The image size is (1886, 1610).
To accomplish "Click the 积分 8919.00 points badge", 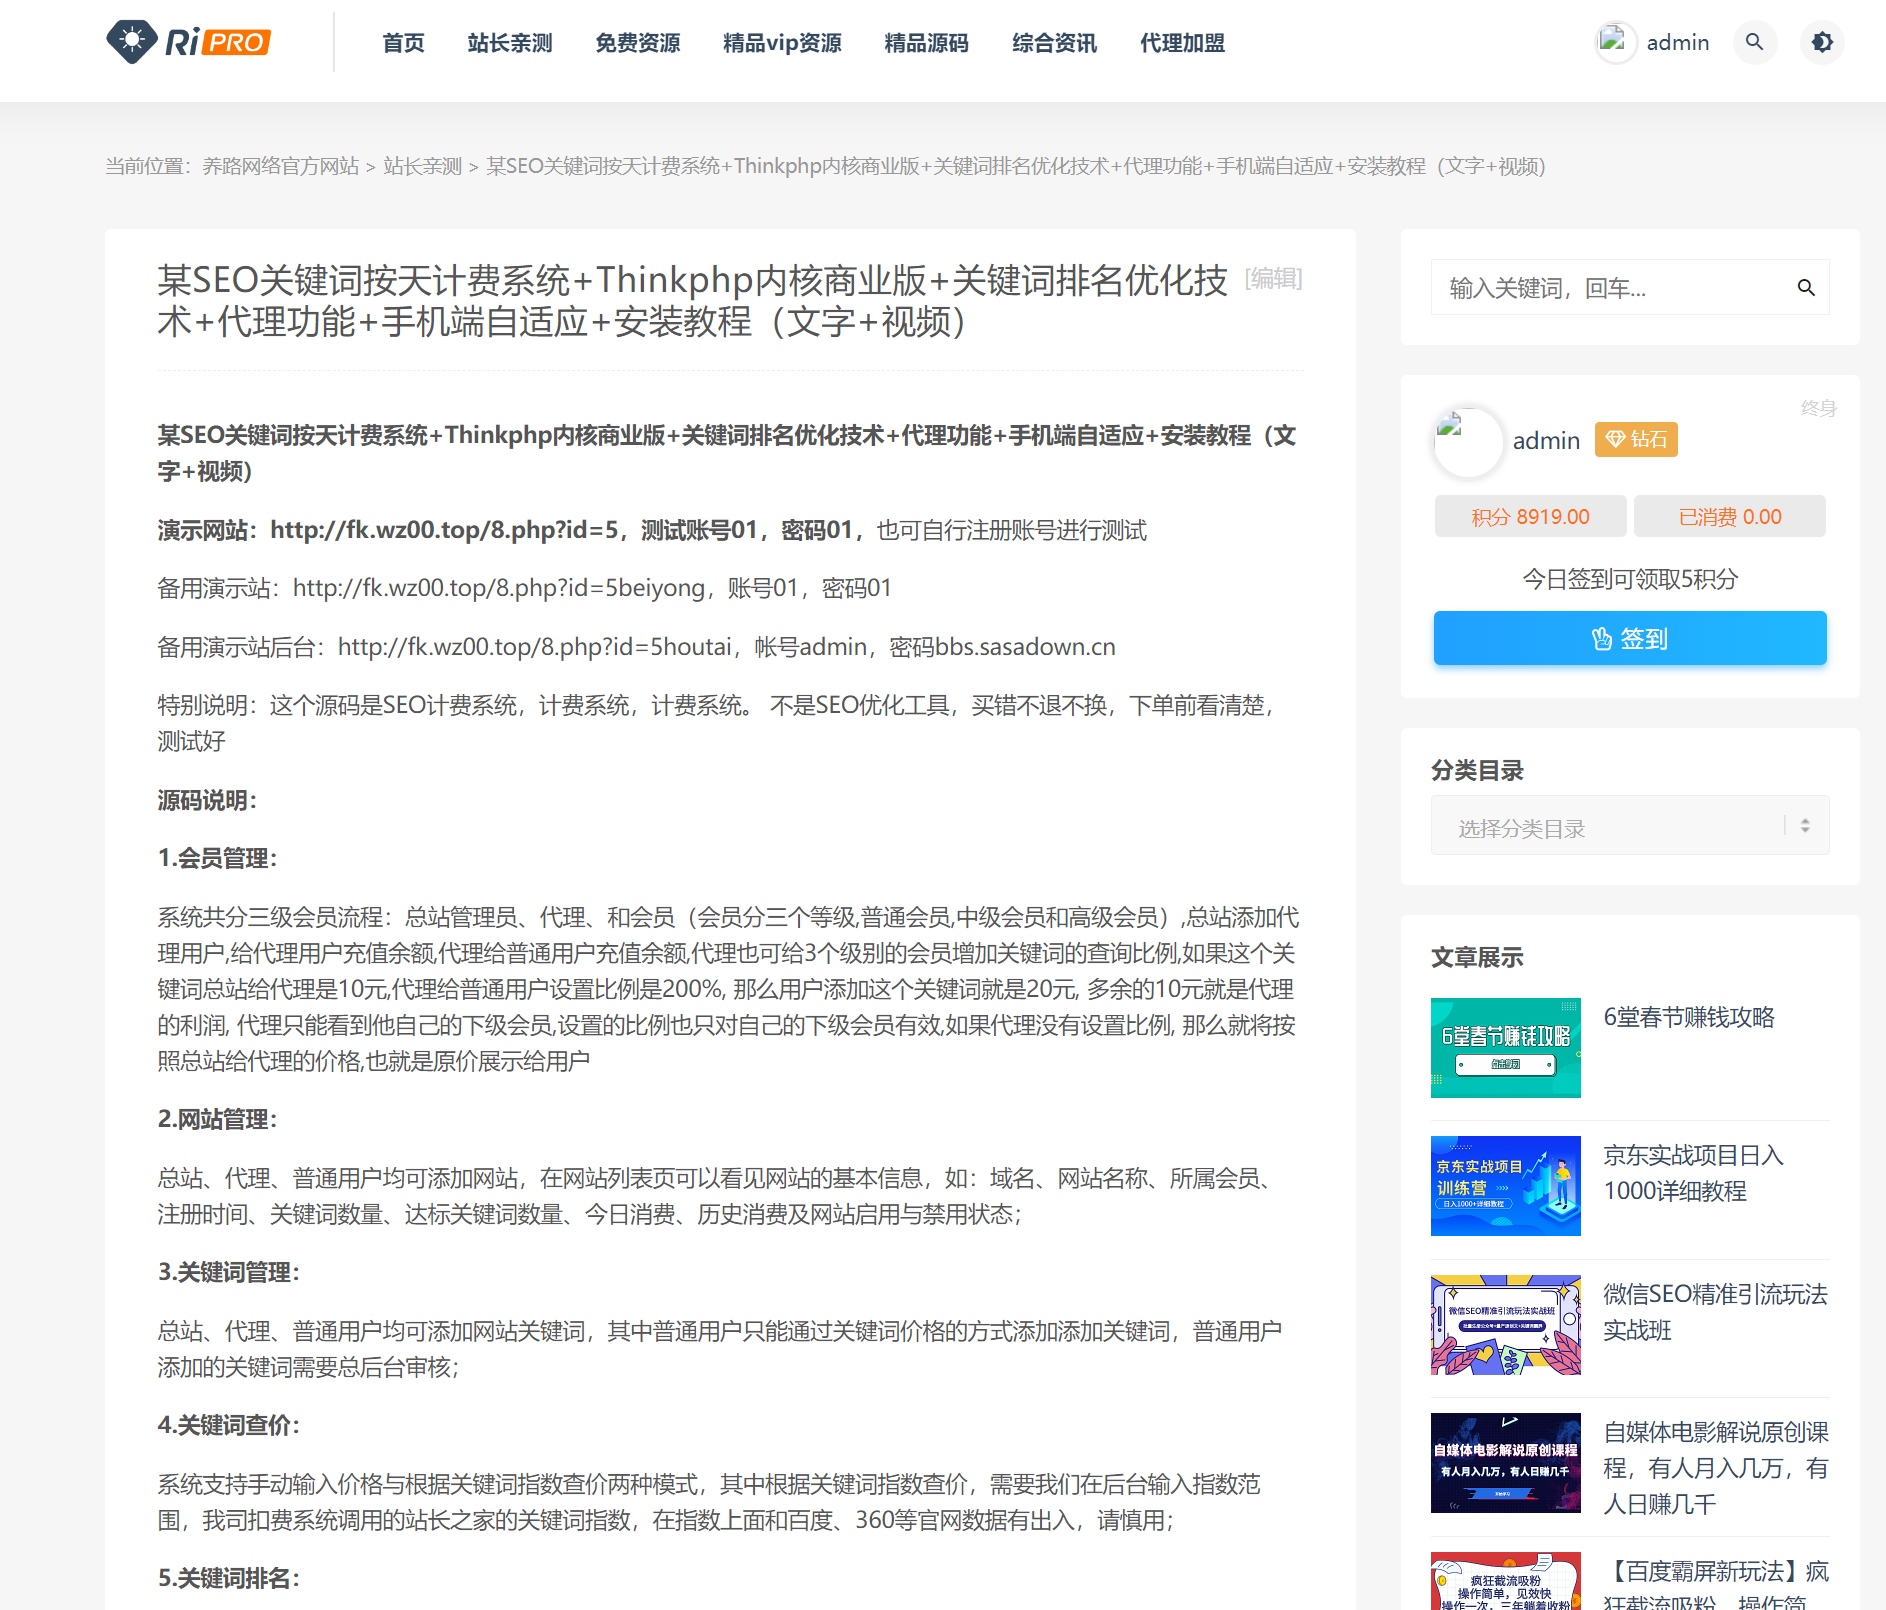I will 1529,517.
